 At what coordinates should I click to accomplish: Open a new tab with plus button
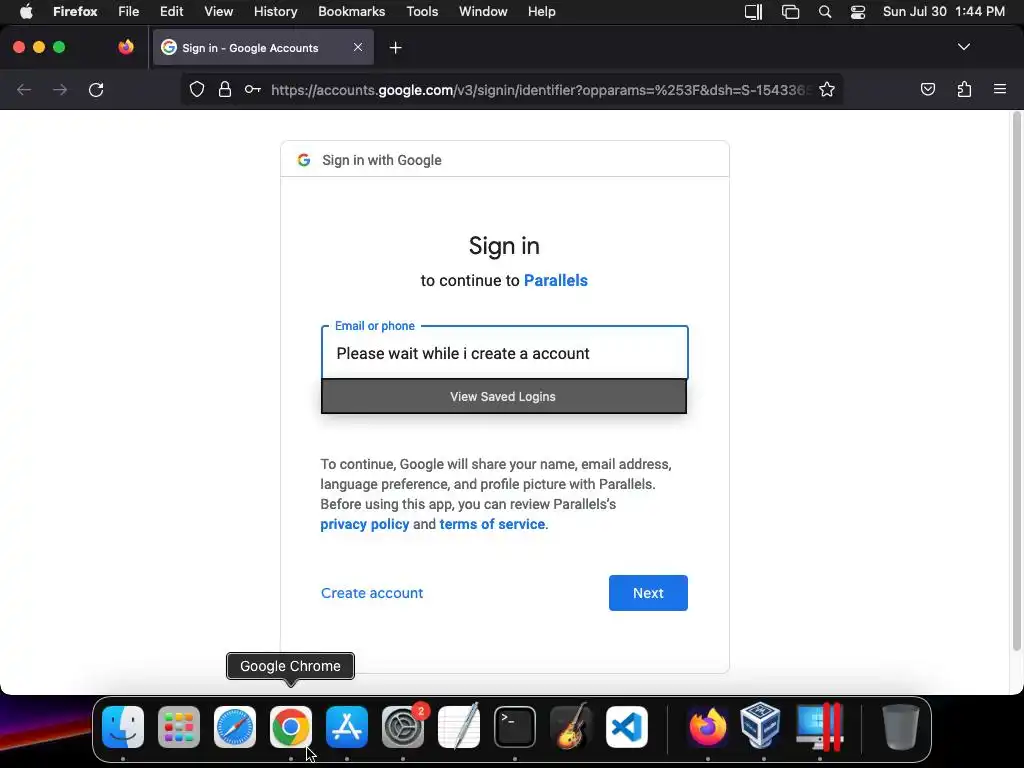(x=395, y=48)
